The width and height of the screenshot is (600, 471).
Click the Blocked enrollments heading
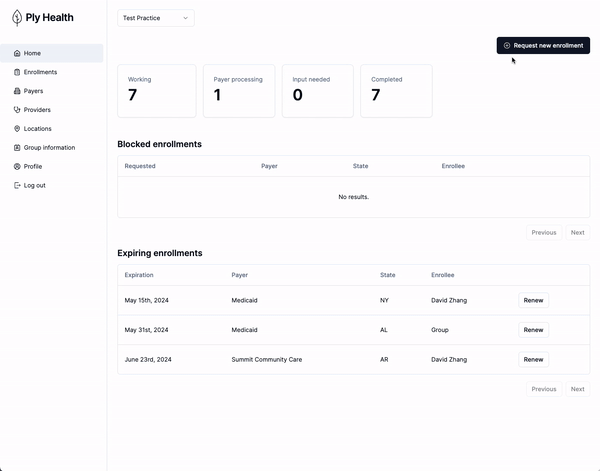[160, 144]
